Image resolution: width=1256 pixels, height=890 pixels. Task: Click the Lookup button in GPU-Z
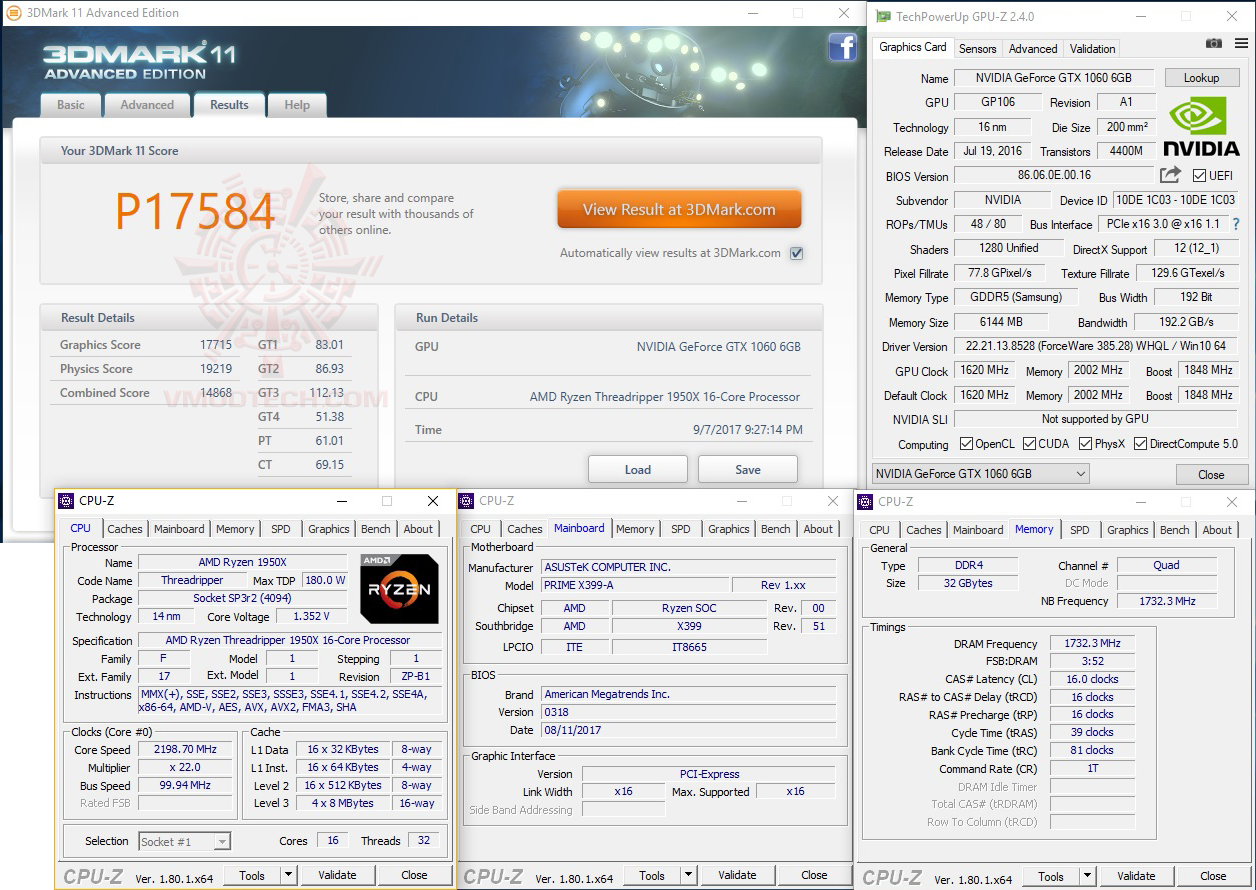coord(1202,77)
